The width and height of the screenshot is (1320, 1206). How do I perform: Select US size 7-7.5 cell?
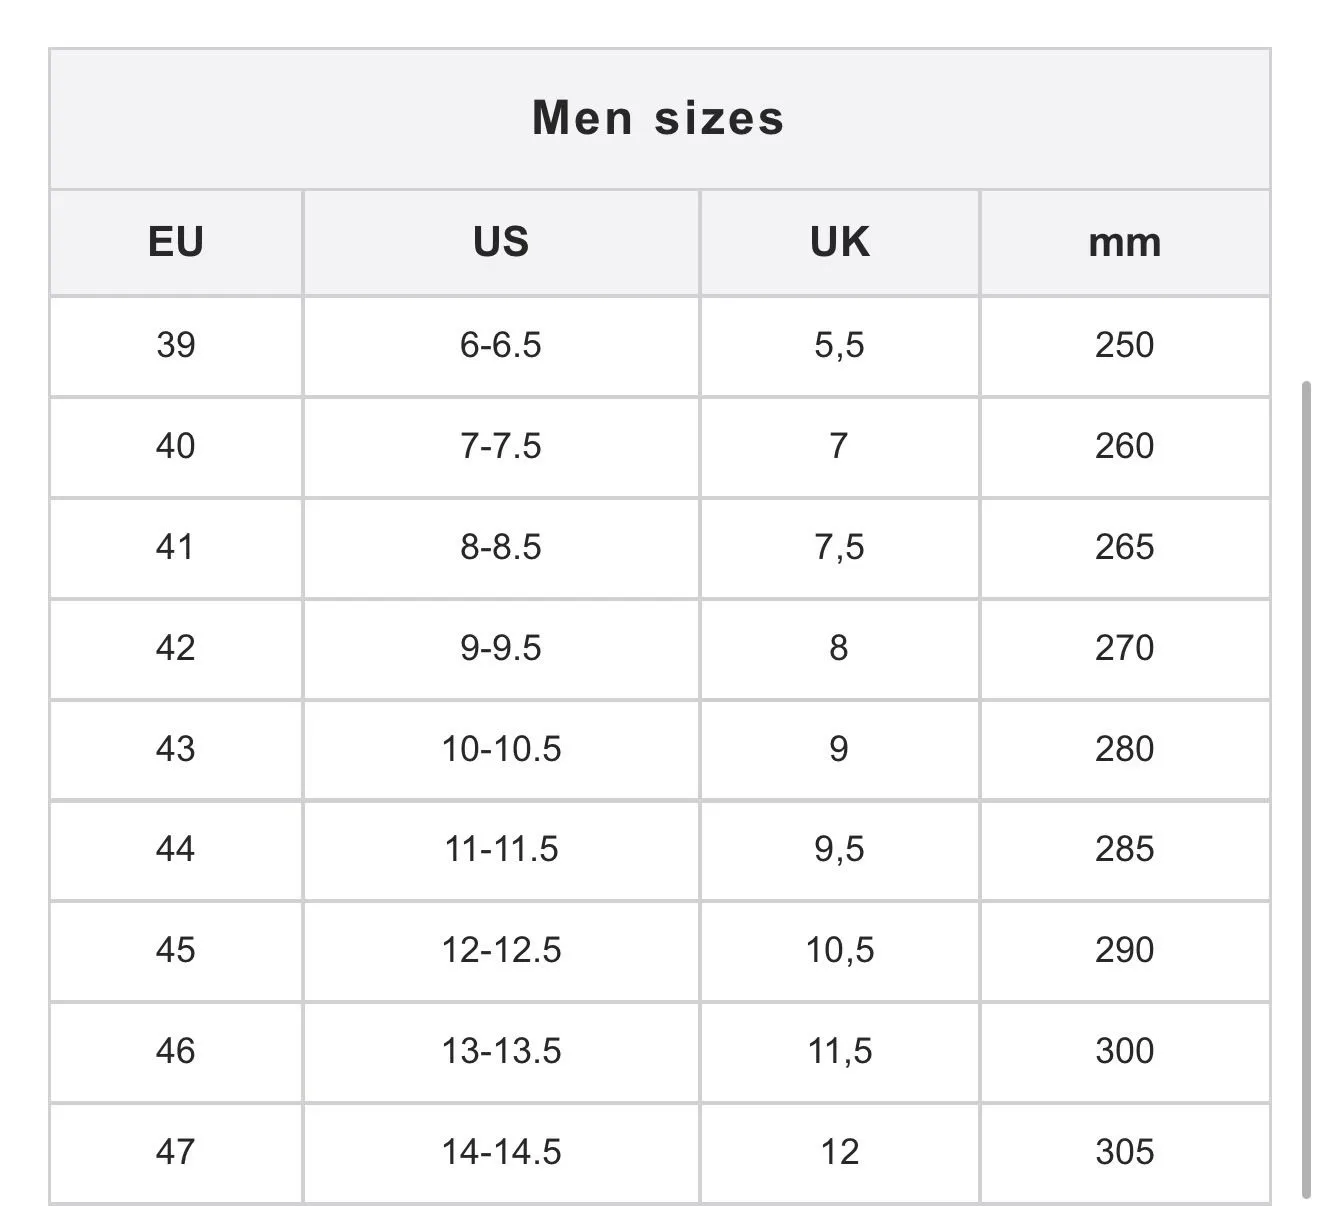501,447
